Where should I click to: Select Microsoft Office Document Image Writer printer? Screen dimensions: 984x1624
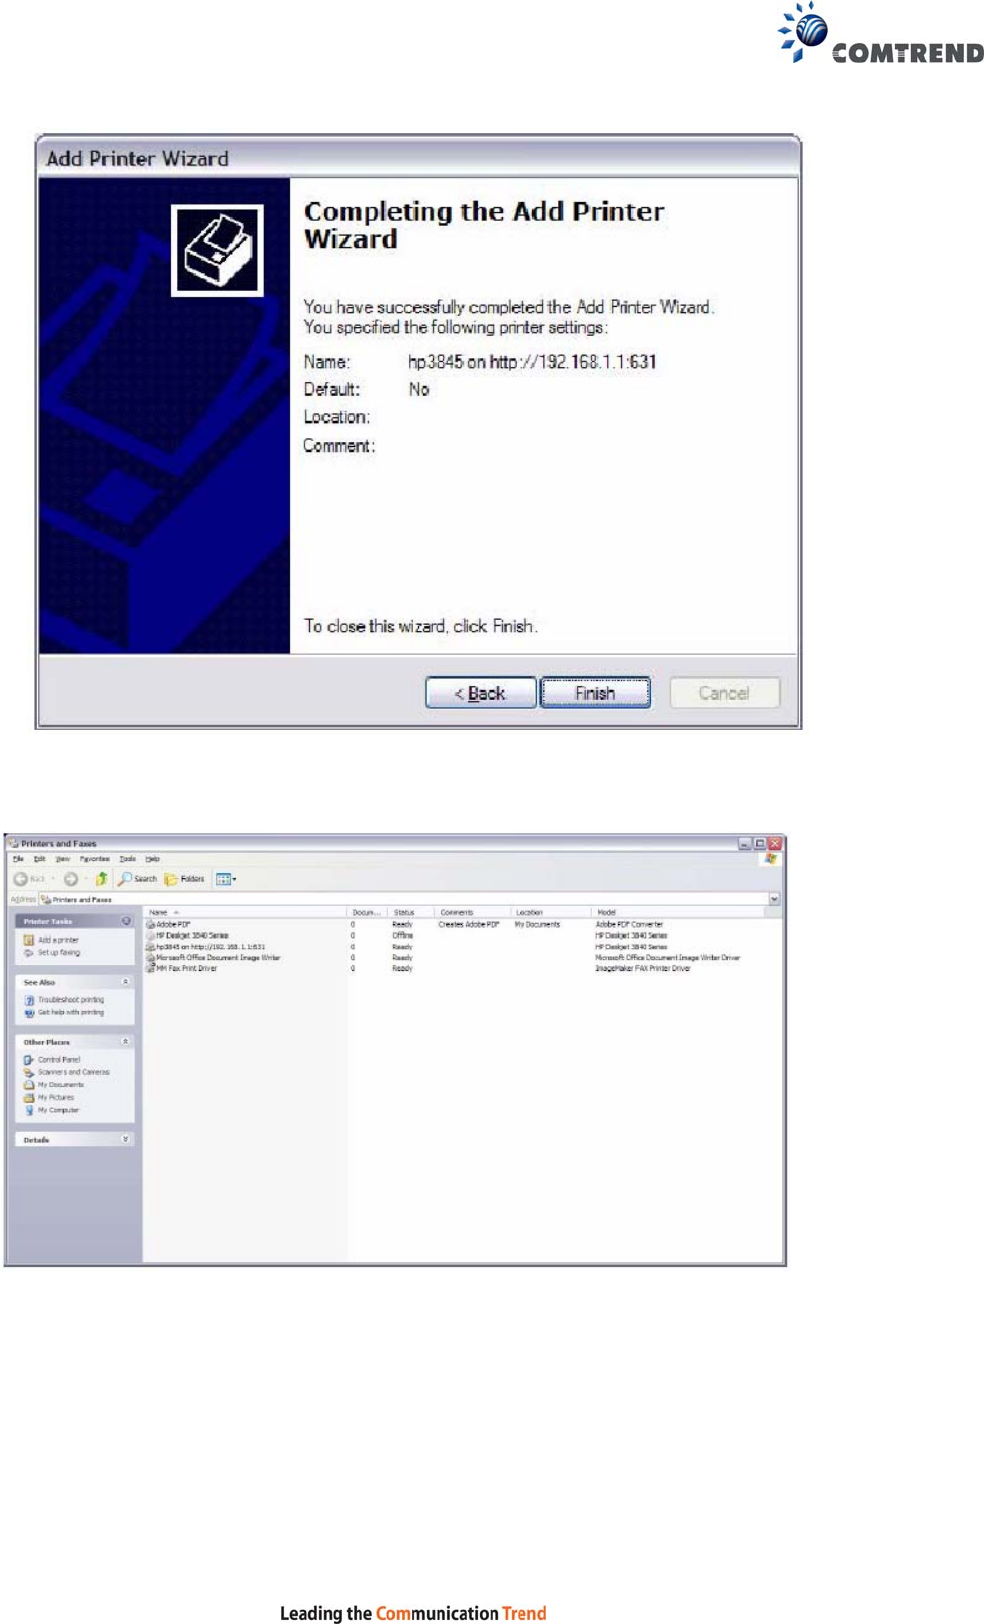(218, 958)
